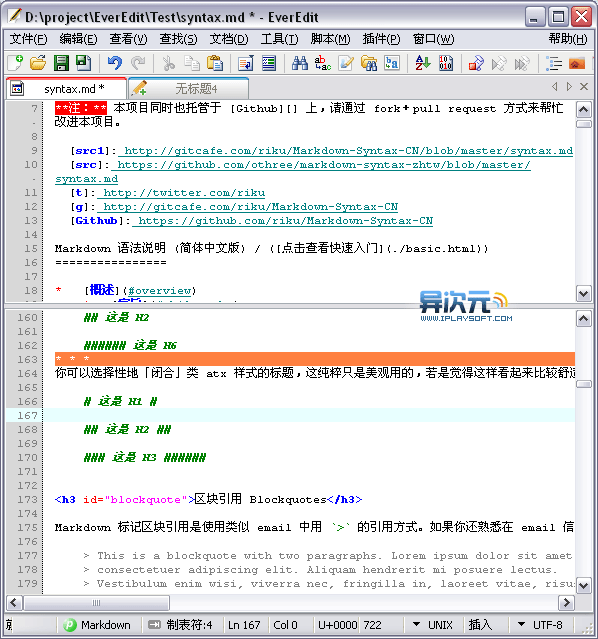Click the upper pane scroll-up arrow

pos(584,109)
